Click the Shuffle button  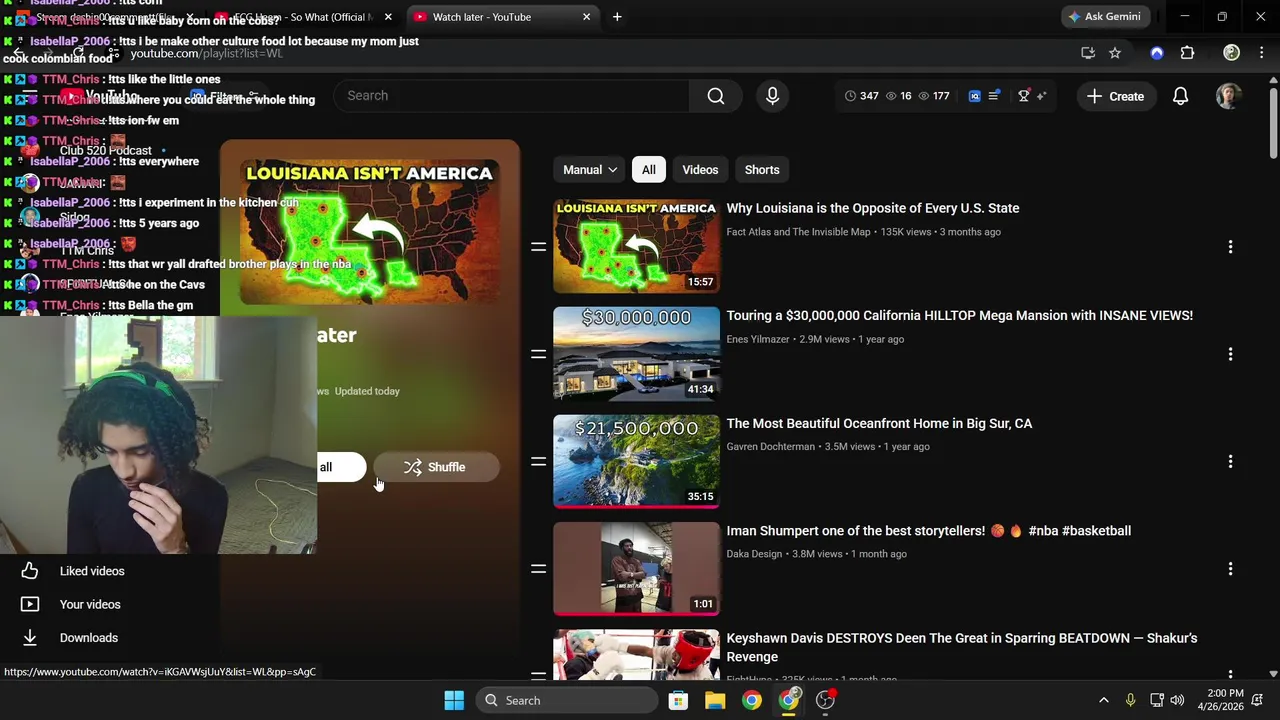point(436,467)
